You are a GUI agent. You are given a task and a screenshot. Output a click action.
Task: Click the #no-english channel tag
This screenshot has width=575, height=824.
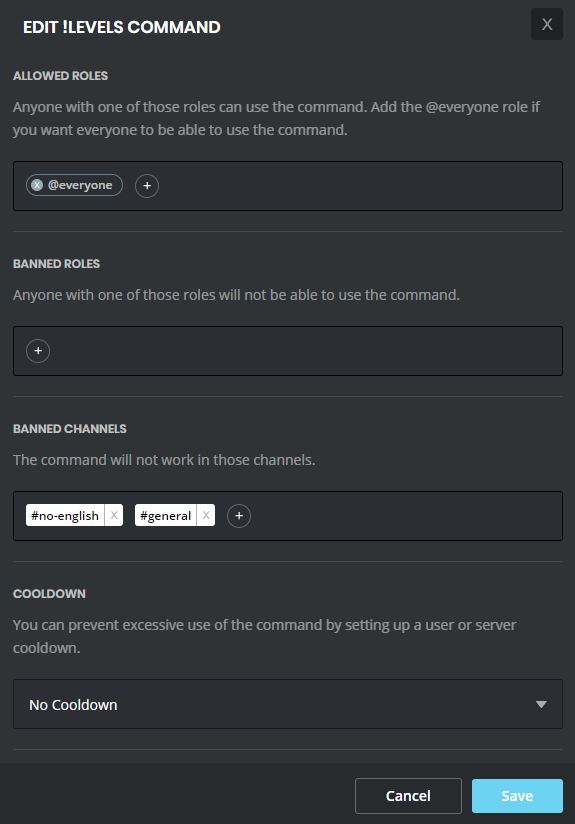65,516
